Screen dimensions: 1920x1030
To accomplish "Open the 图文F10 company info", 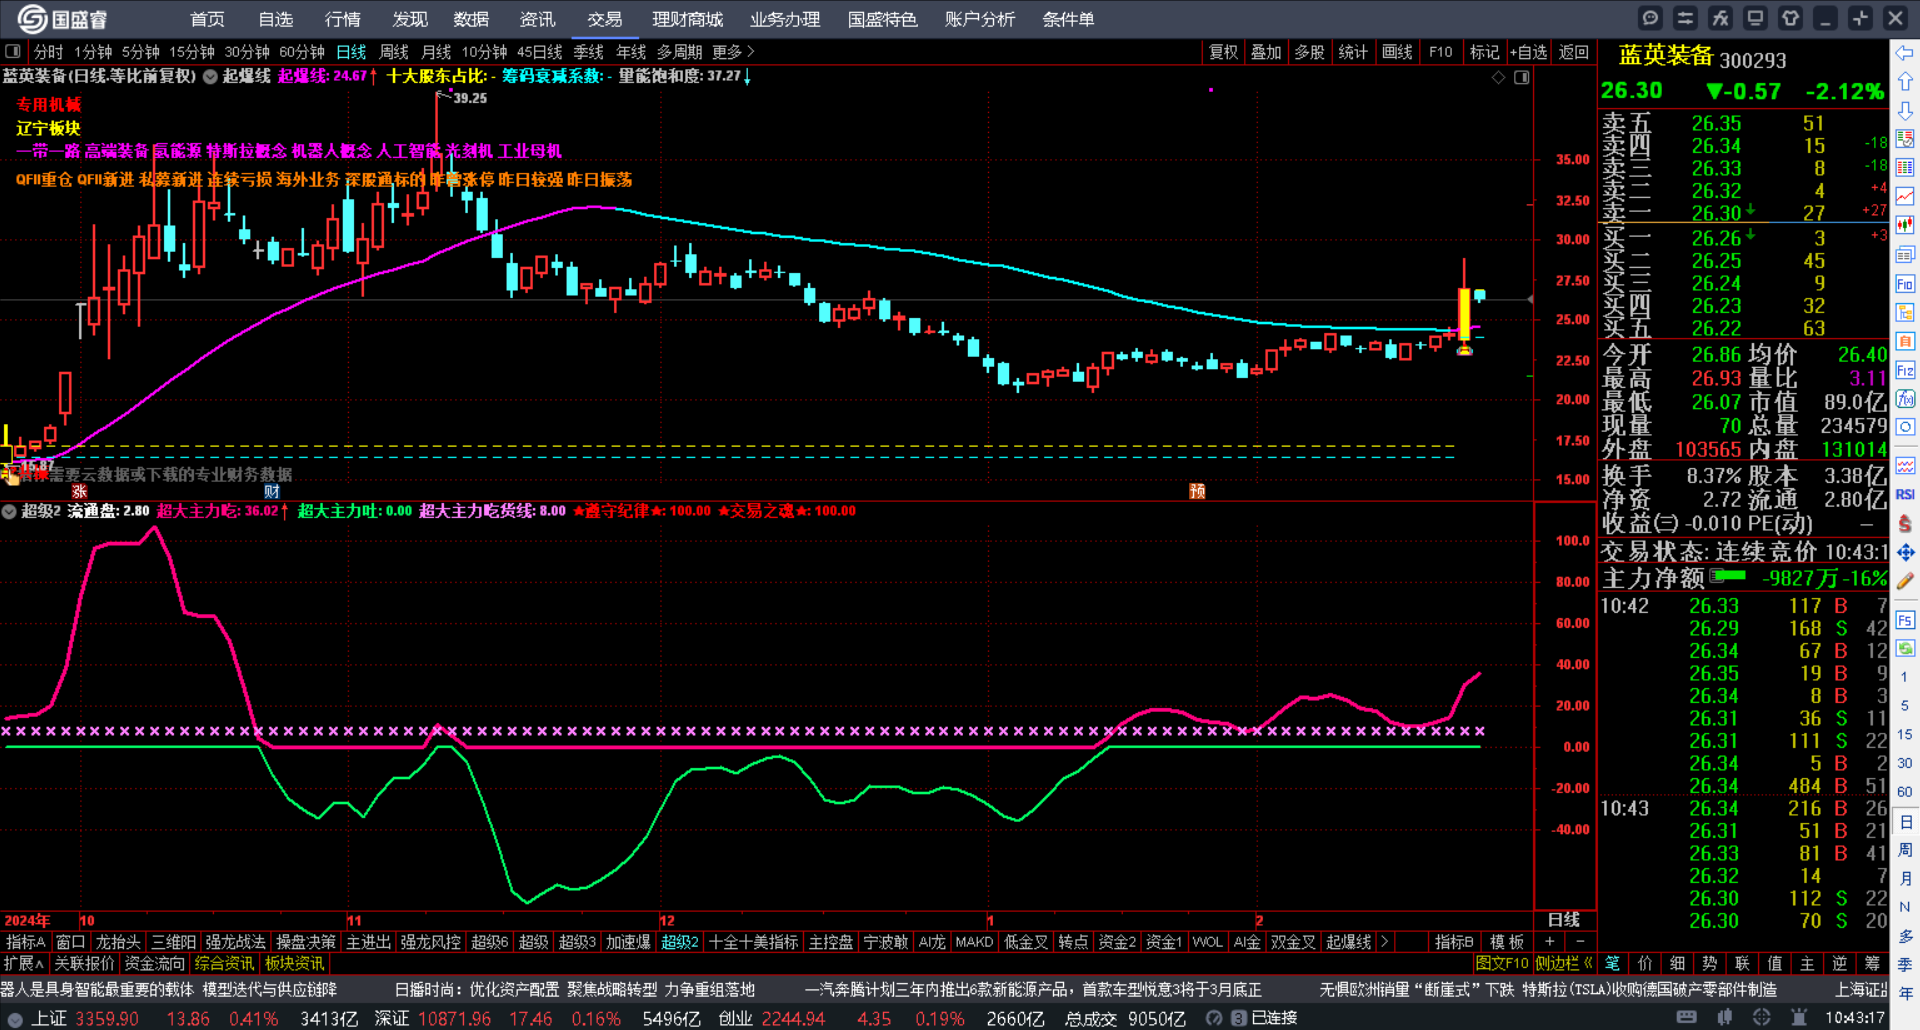I will (1502, 964).
